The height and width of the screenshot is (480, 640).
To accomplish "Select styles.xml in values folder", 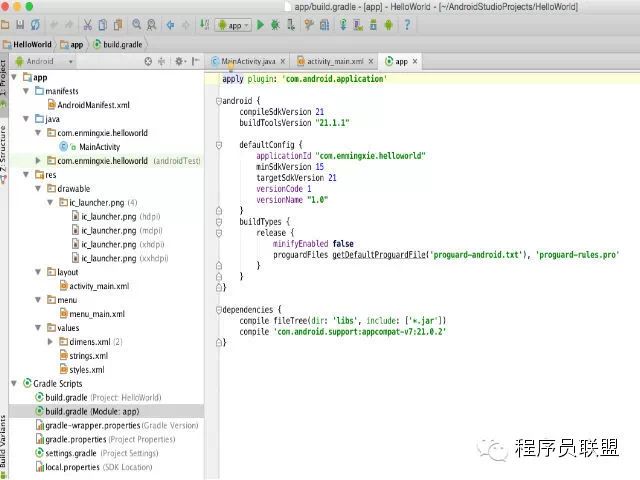I will [x=82, y=370].
